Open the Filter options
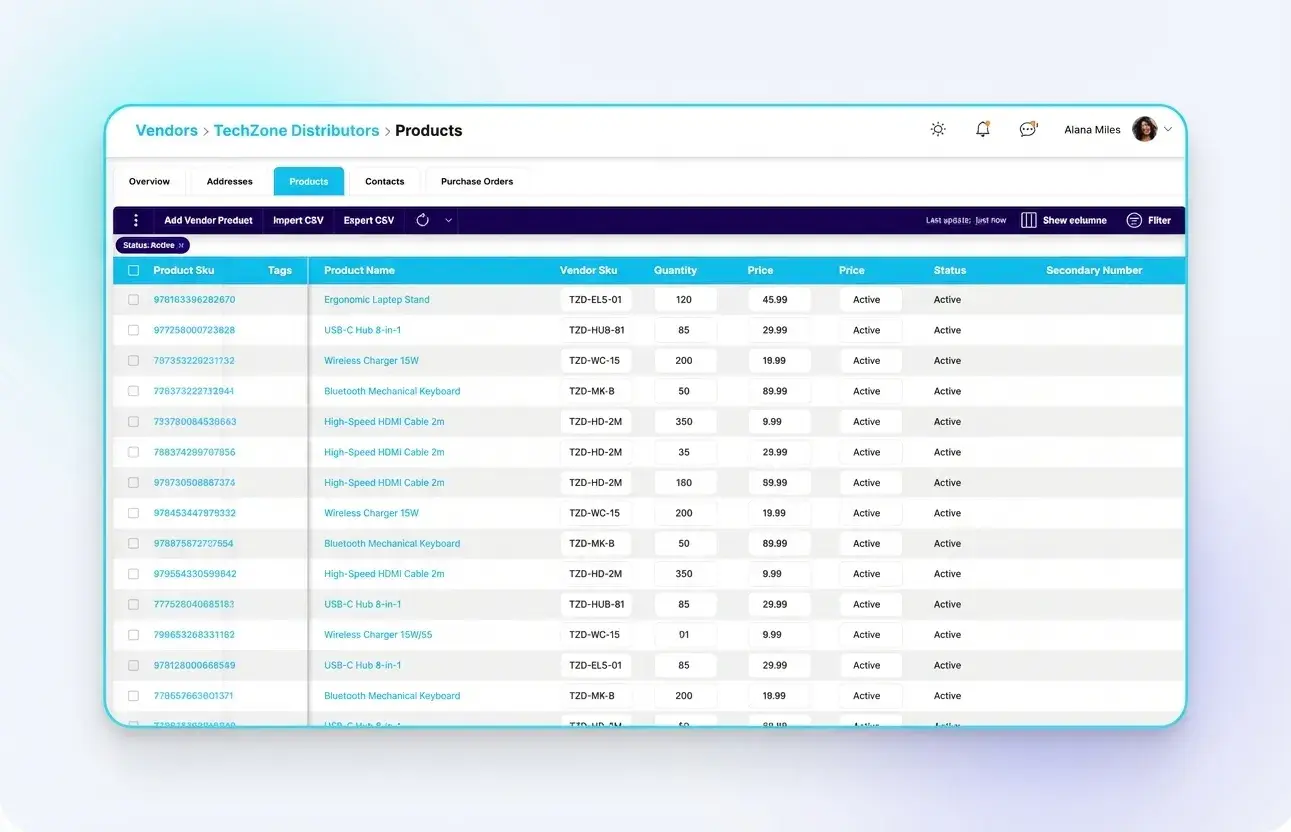The width and height of the screenshot is (1291, 832). 1148,220
